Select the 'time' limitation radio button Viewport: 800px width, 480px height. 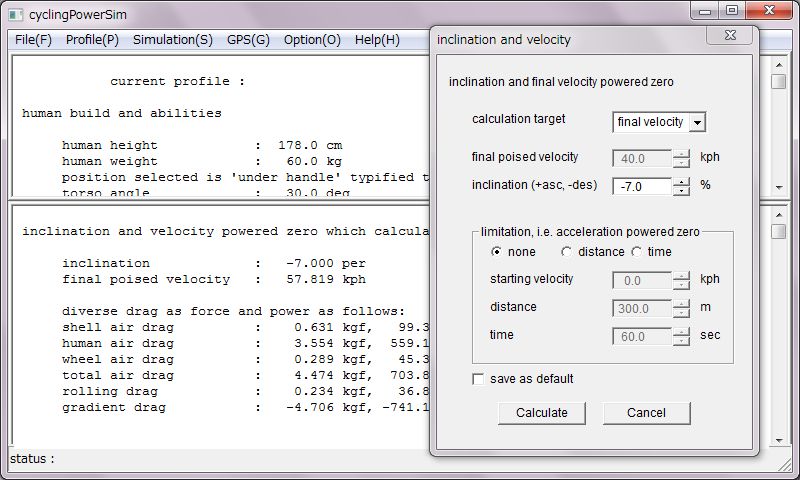pos(636,251)
